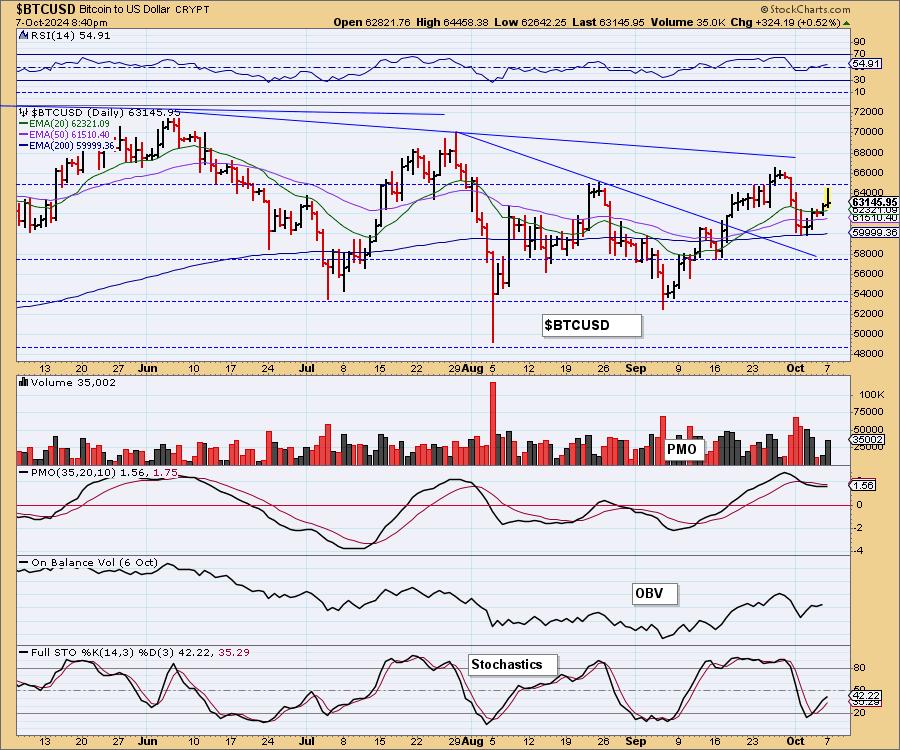Click the tallest red volume spike in August
Viewport: 900px width, 750px height.
[492, 423]
